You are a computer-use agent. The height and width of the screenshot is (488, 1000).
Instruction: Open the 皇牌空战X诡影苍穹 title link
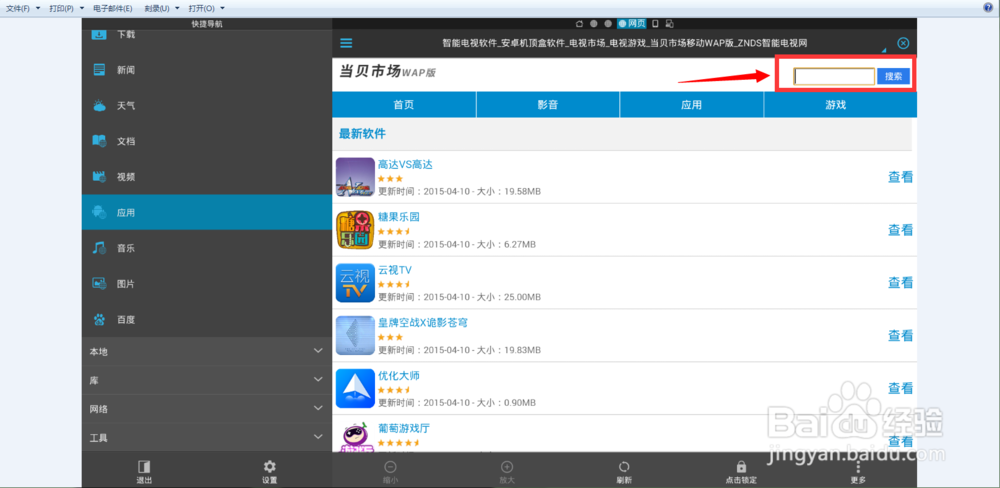click(423, 323)
